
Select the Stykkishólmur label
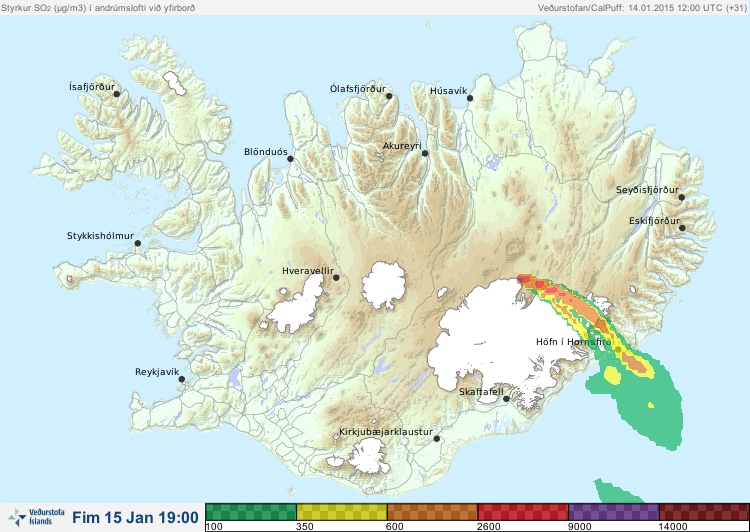pos(100,236)
